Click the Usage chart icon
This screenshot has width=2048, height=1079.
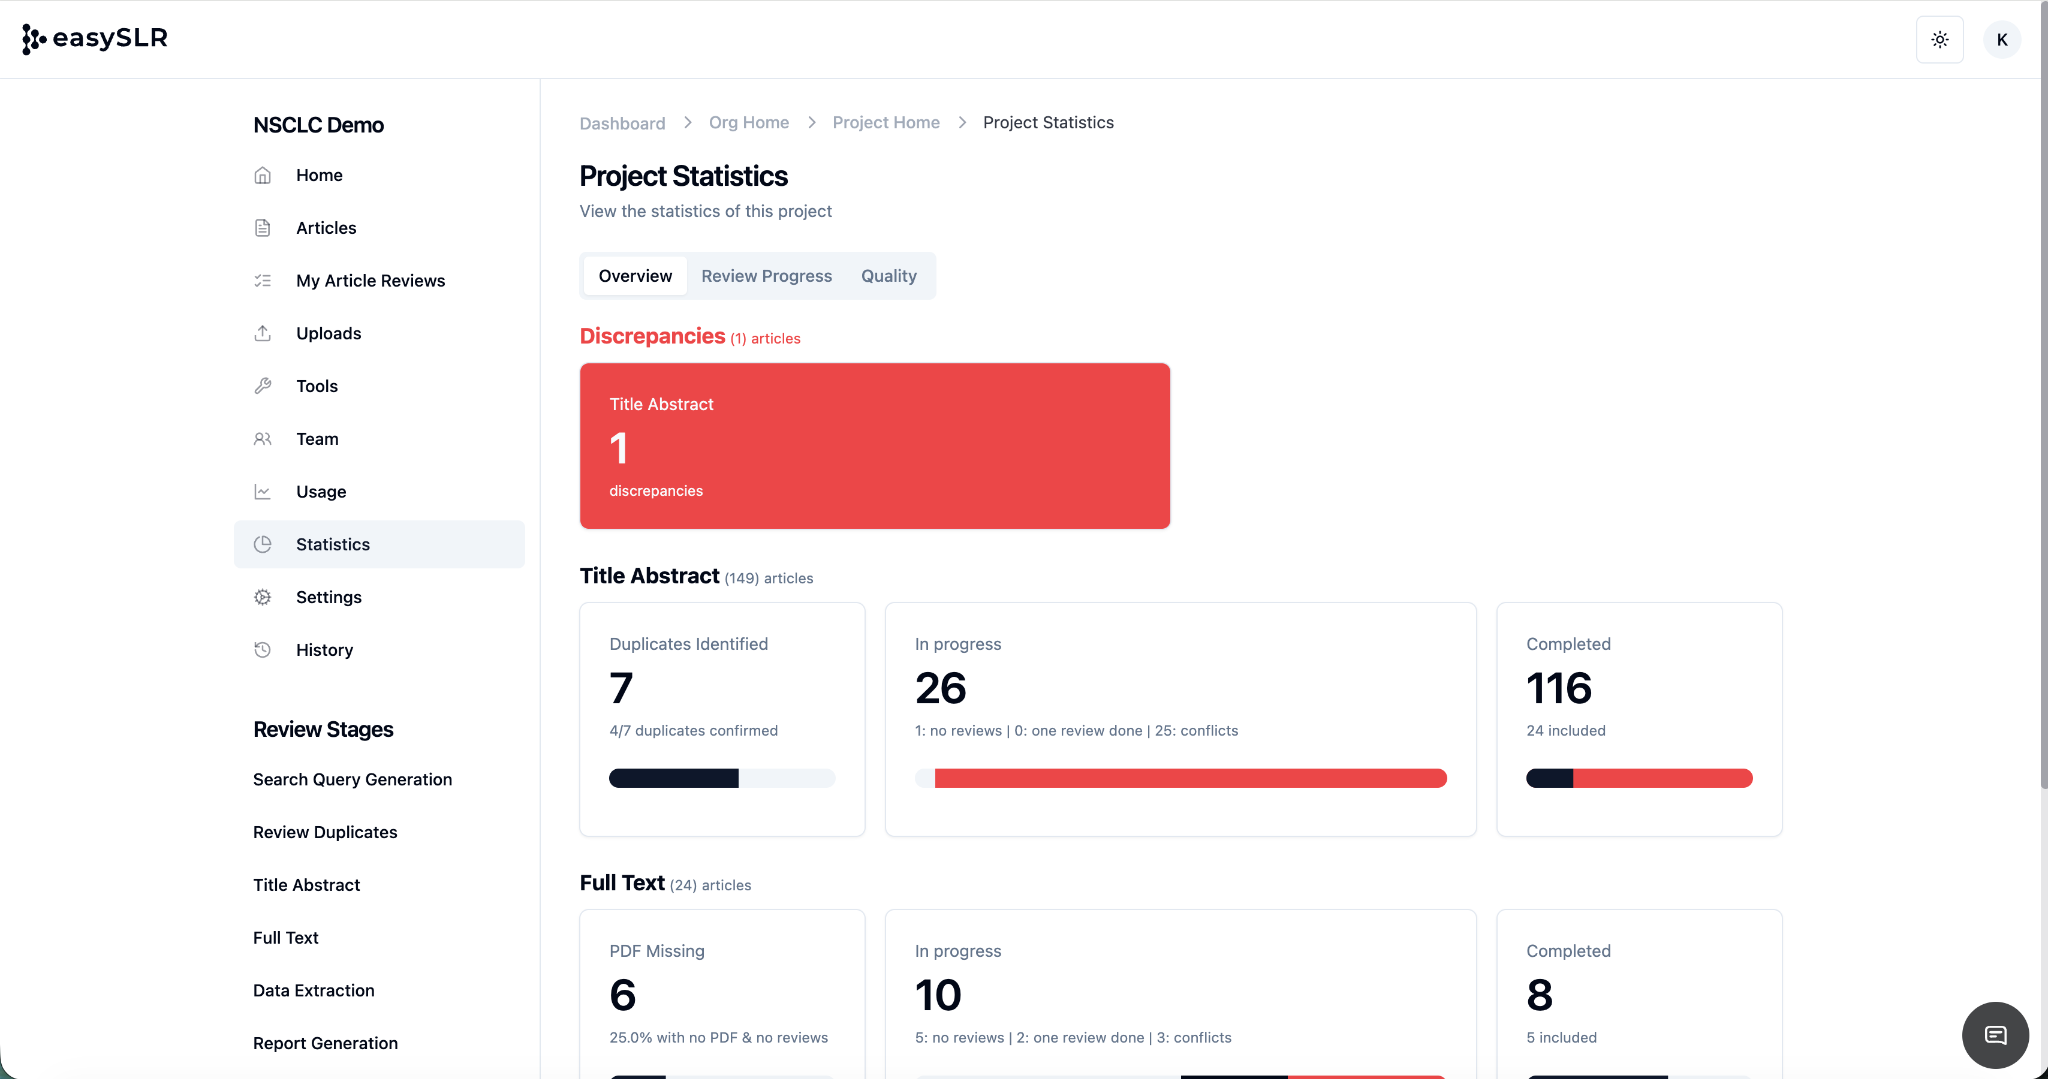pyautogui.click(x=263, y=492)
